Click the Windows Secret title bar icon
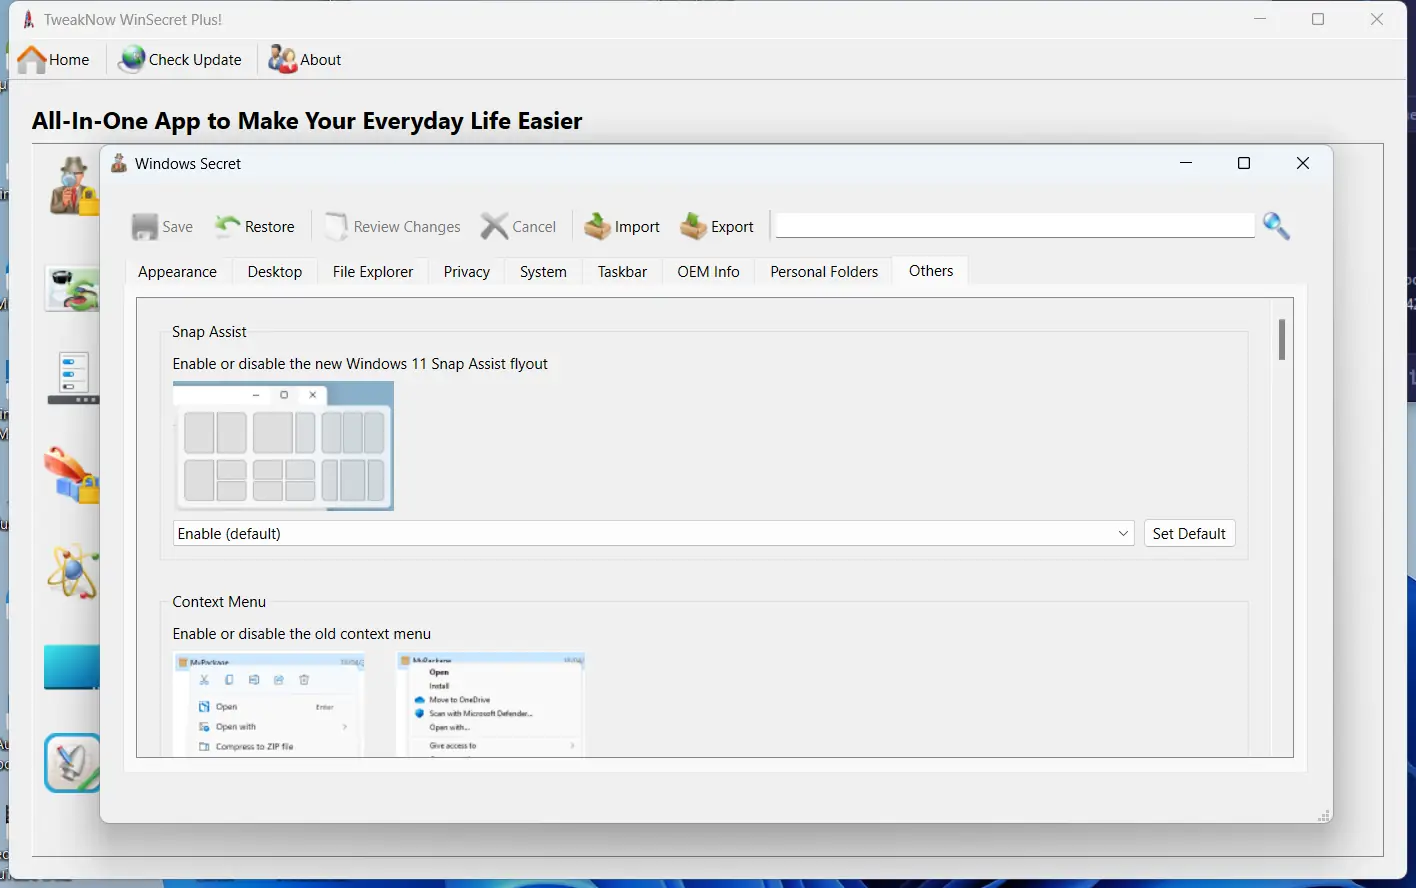 point(119,163)
